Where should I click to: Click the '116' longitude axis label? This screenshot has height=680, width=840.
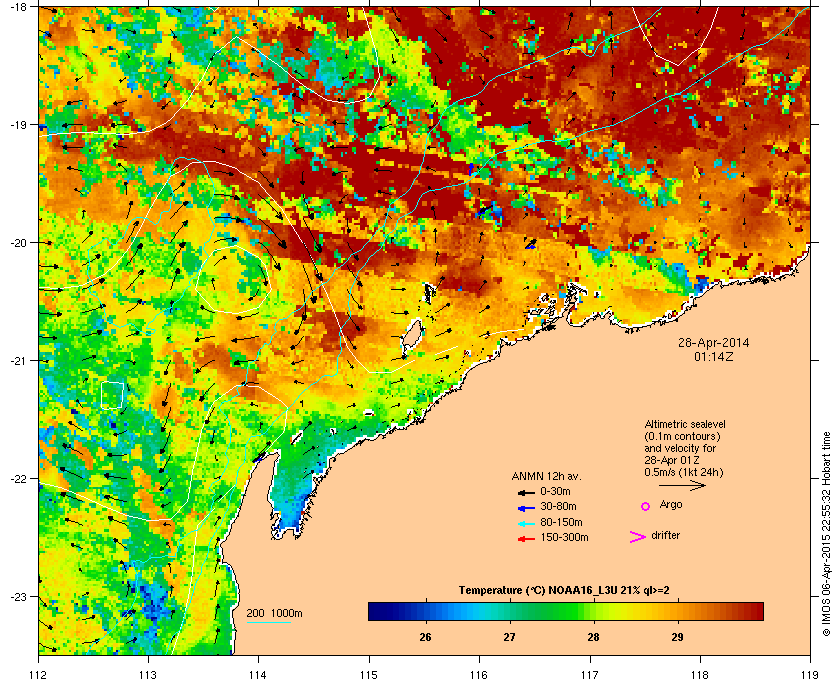(479, 674)
